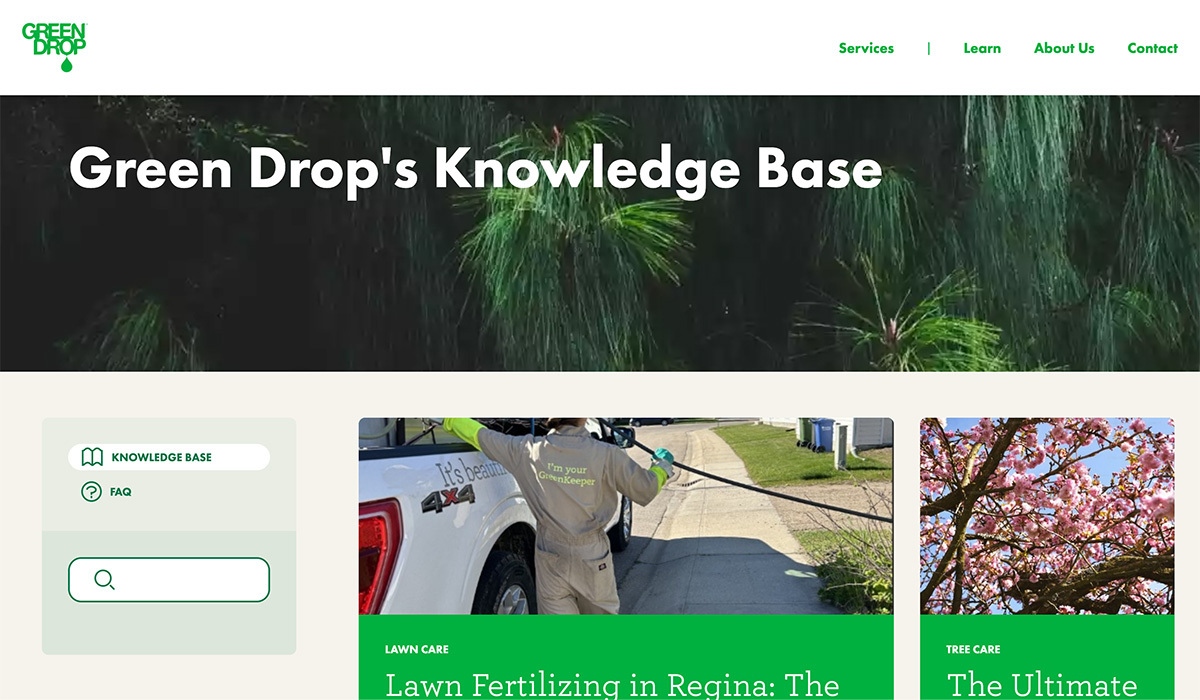Open the Contact page
This screenshot has width=1200, height=700.
pyautogui.click(x=1152, y=48)
